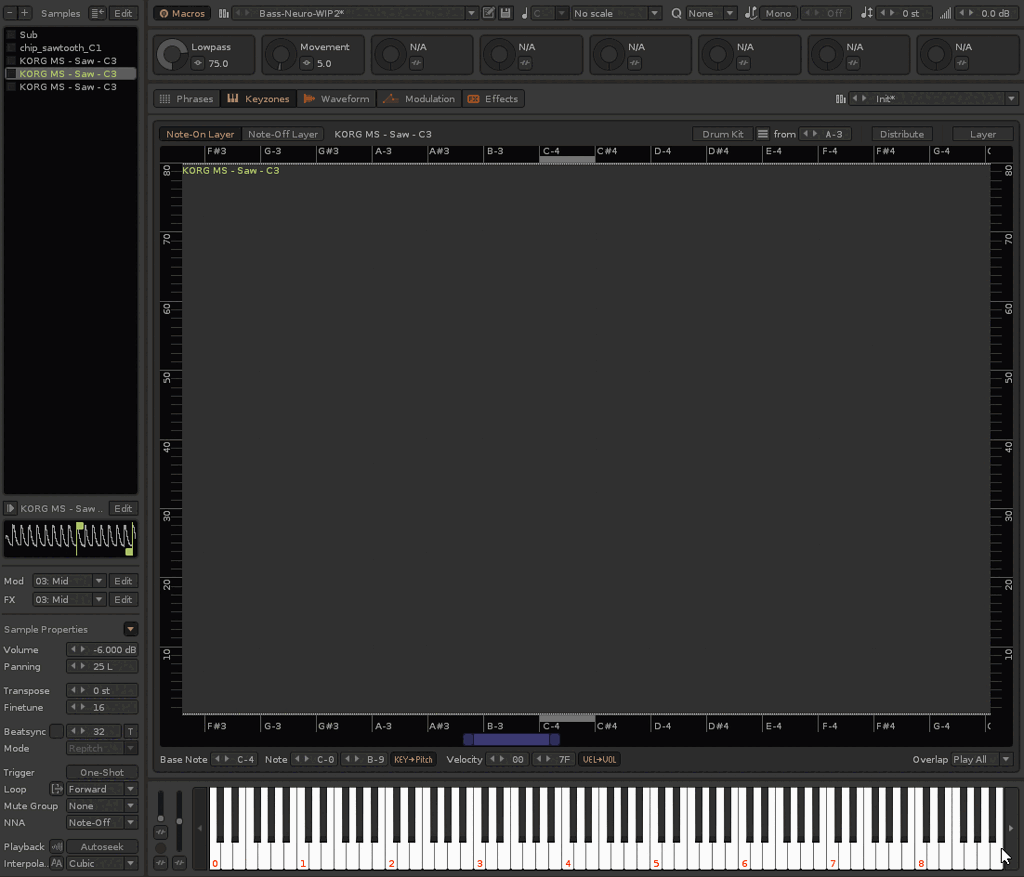The height and width of the screenshot is (877, 1024).
Task: Click the Beatsync T button
Action: tap(131, 731)
